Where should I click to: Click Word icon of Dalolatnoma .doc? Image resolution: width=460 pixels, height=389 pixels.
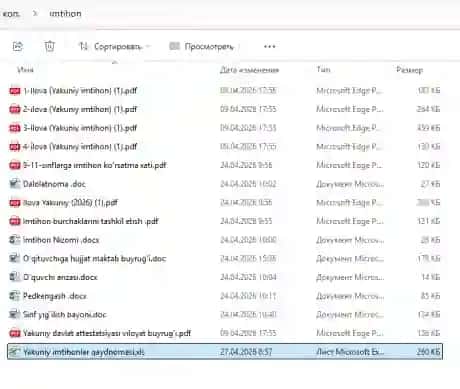[15, 184]
